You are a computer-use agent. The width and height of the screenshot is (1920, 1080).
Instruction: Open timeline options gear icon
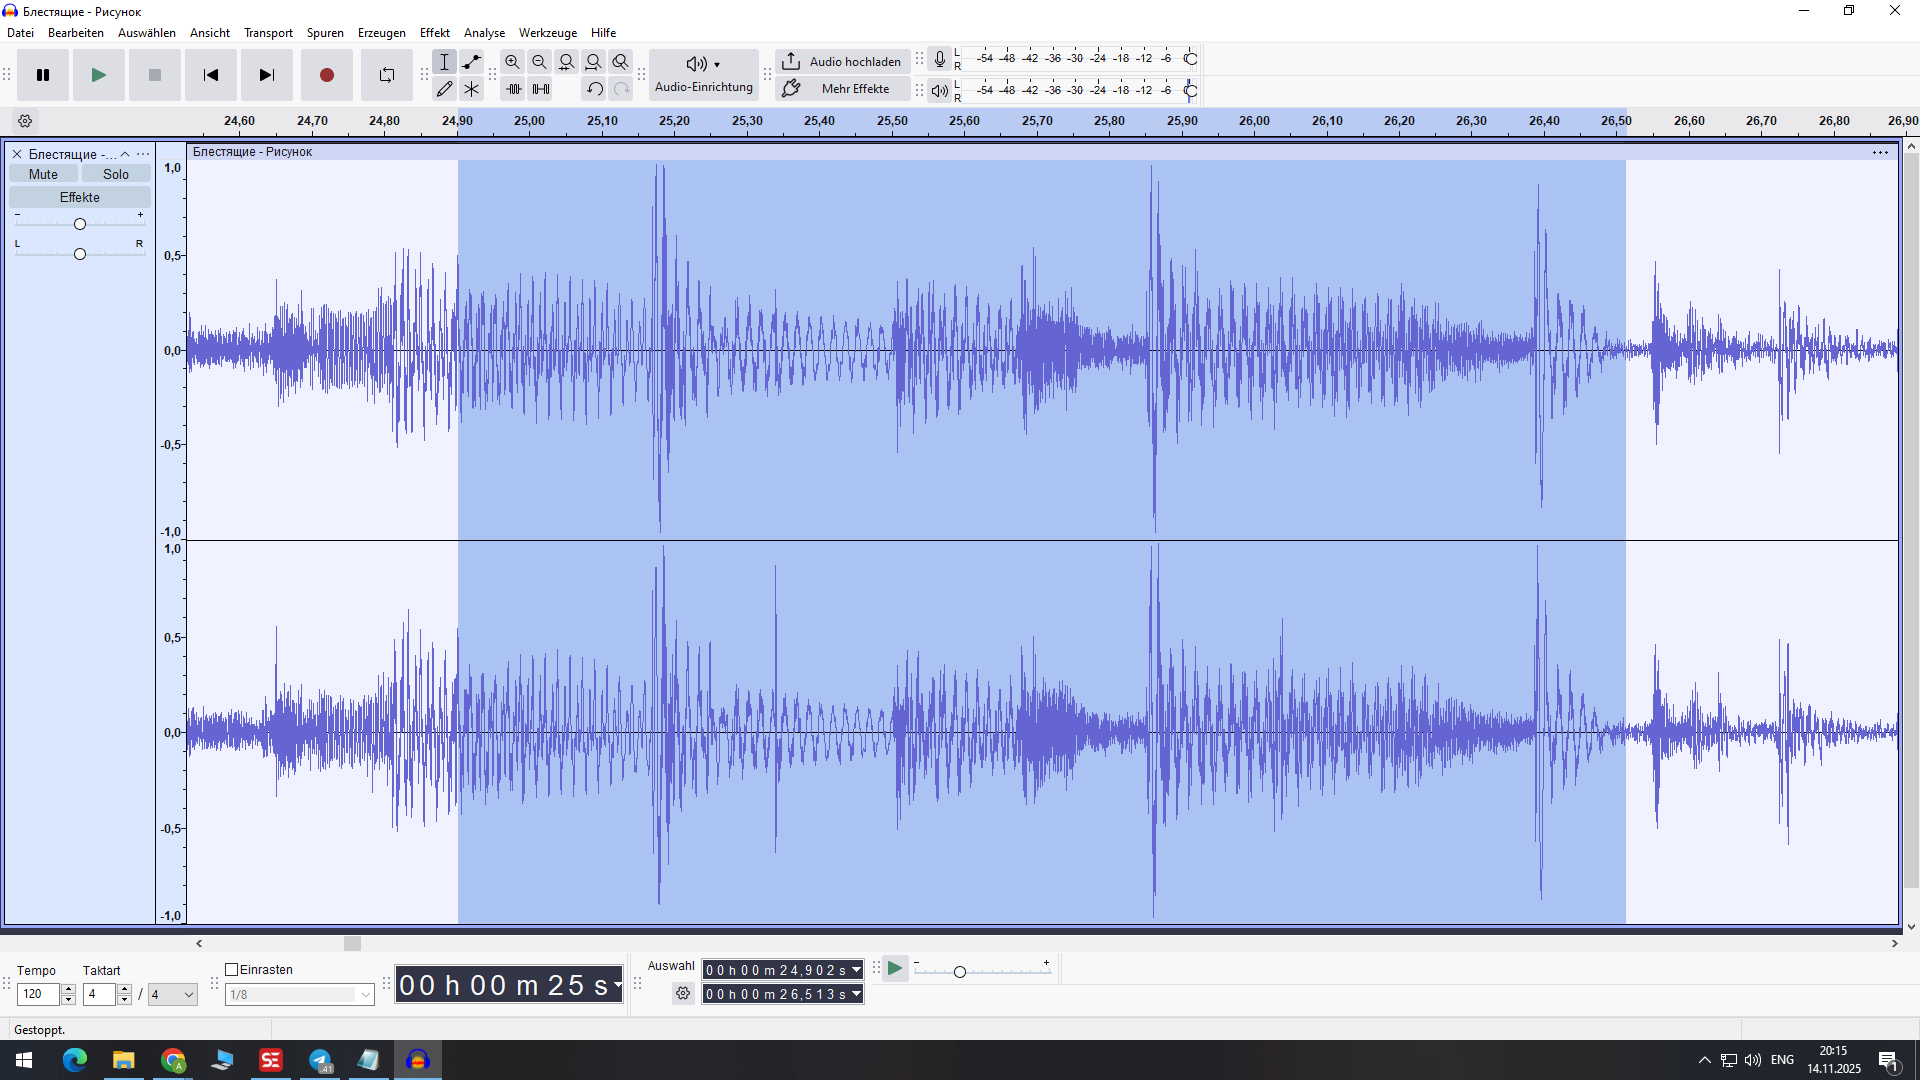click(26, 121)
